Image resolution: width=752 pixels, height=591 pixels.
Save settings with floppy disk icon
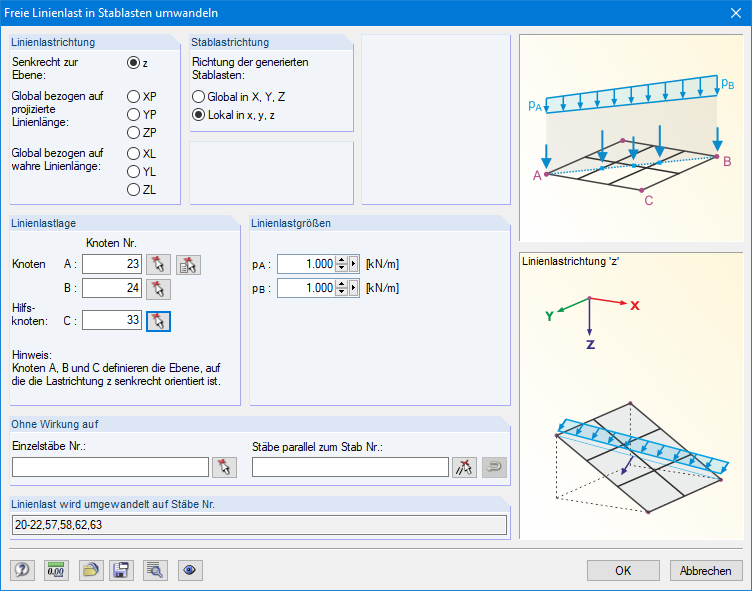[121, 570]
